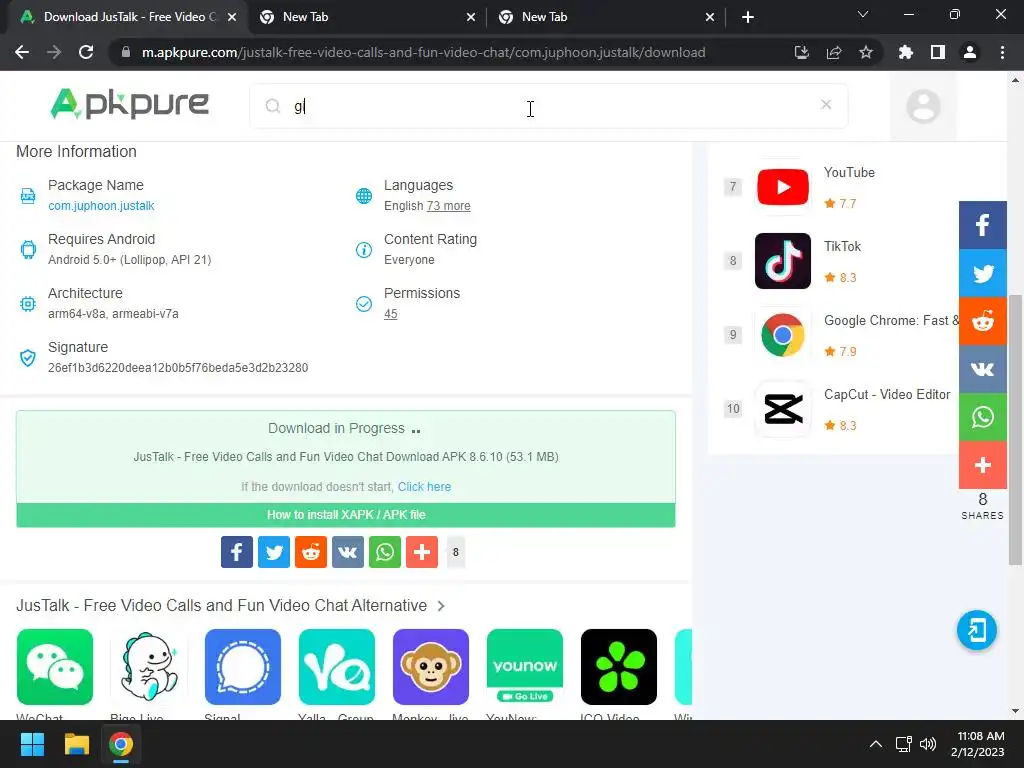Open How to install XAPK / APK file
Viewport: 1024px width, 768px height.
click(346, 515)
